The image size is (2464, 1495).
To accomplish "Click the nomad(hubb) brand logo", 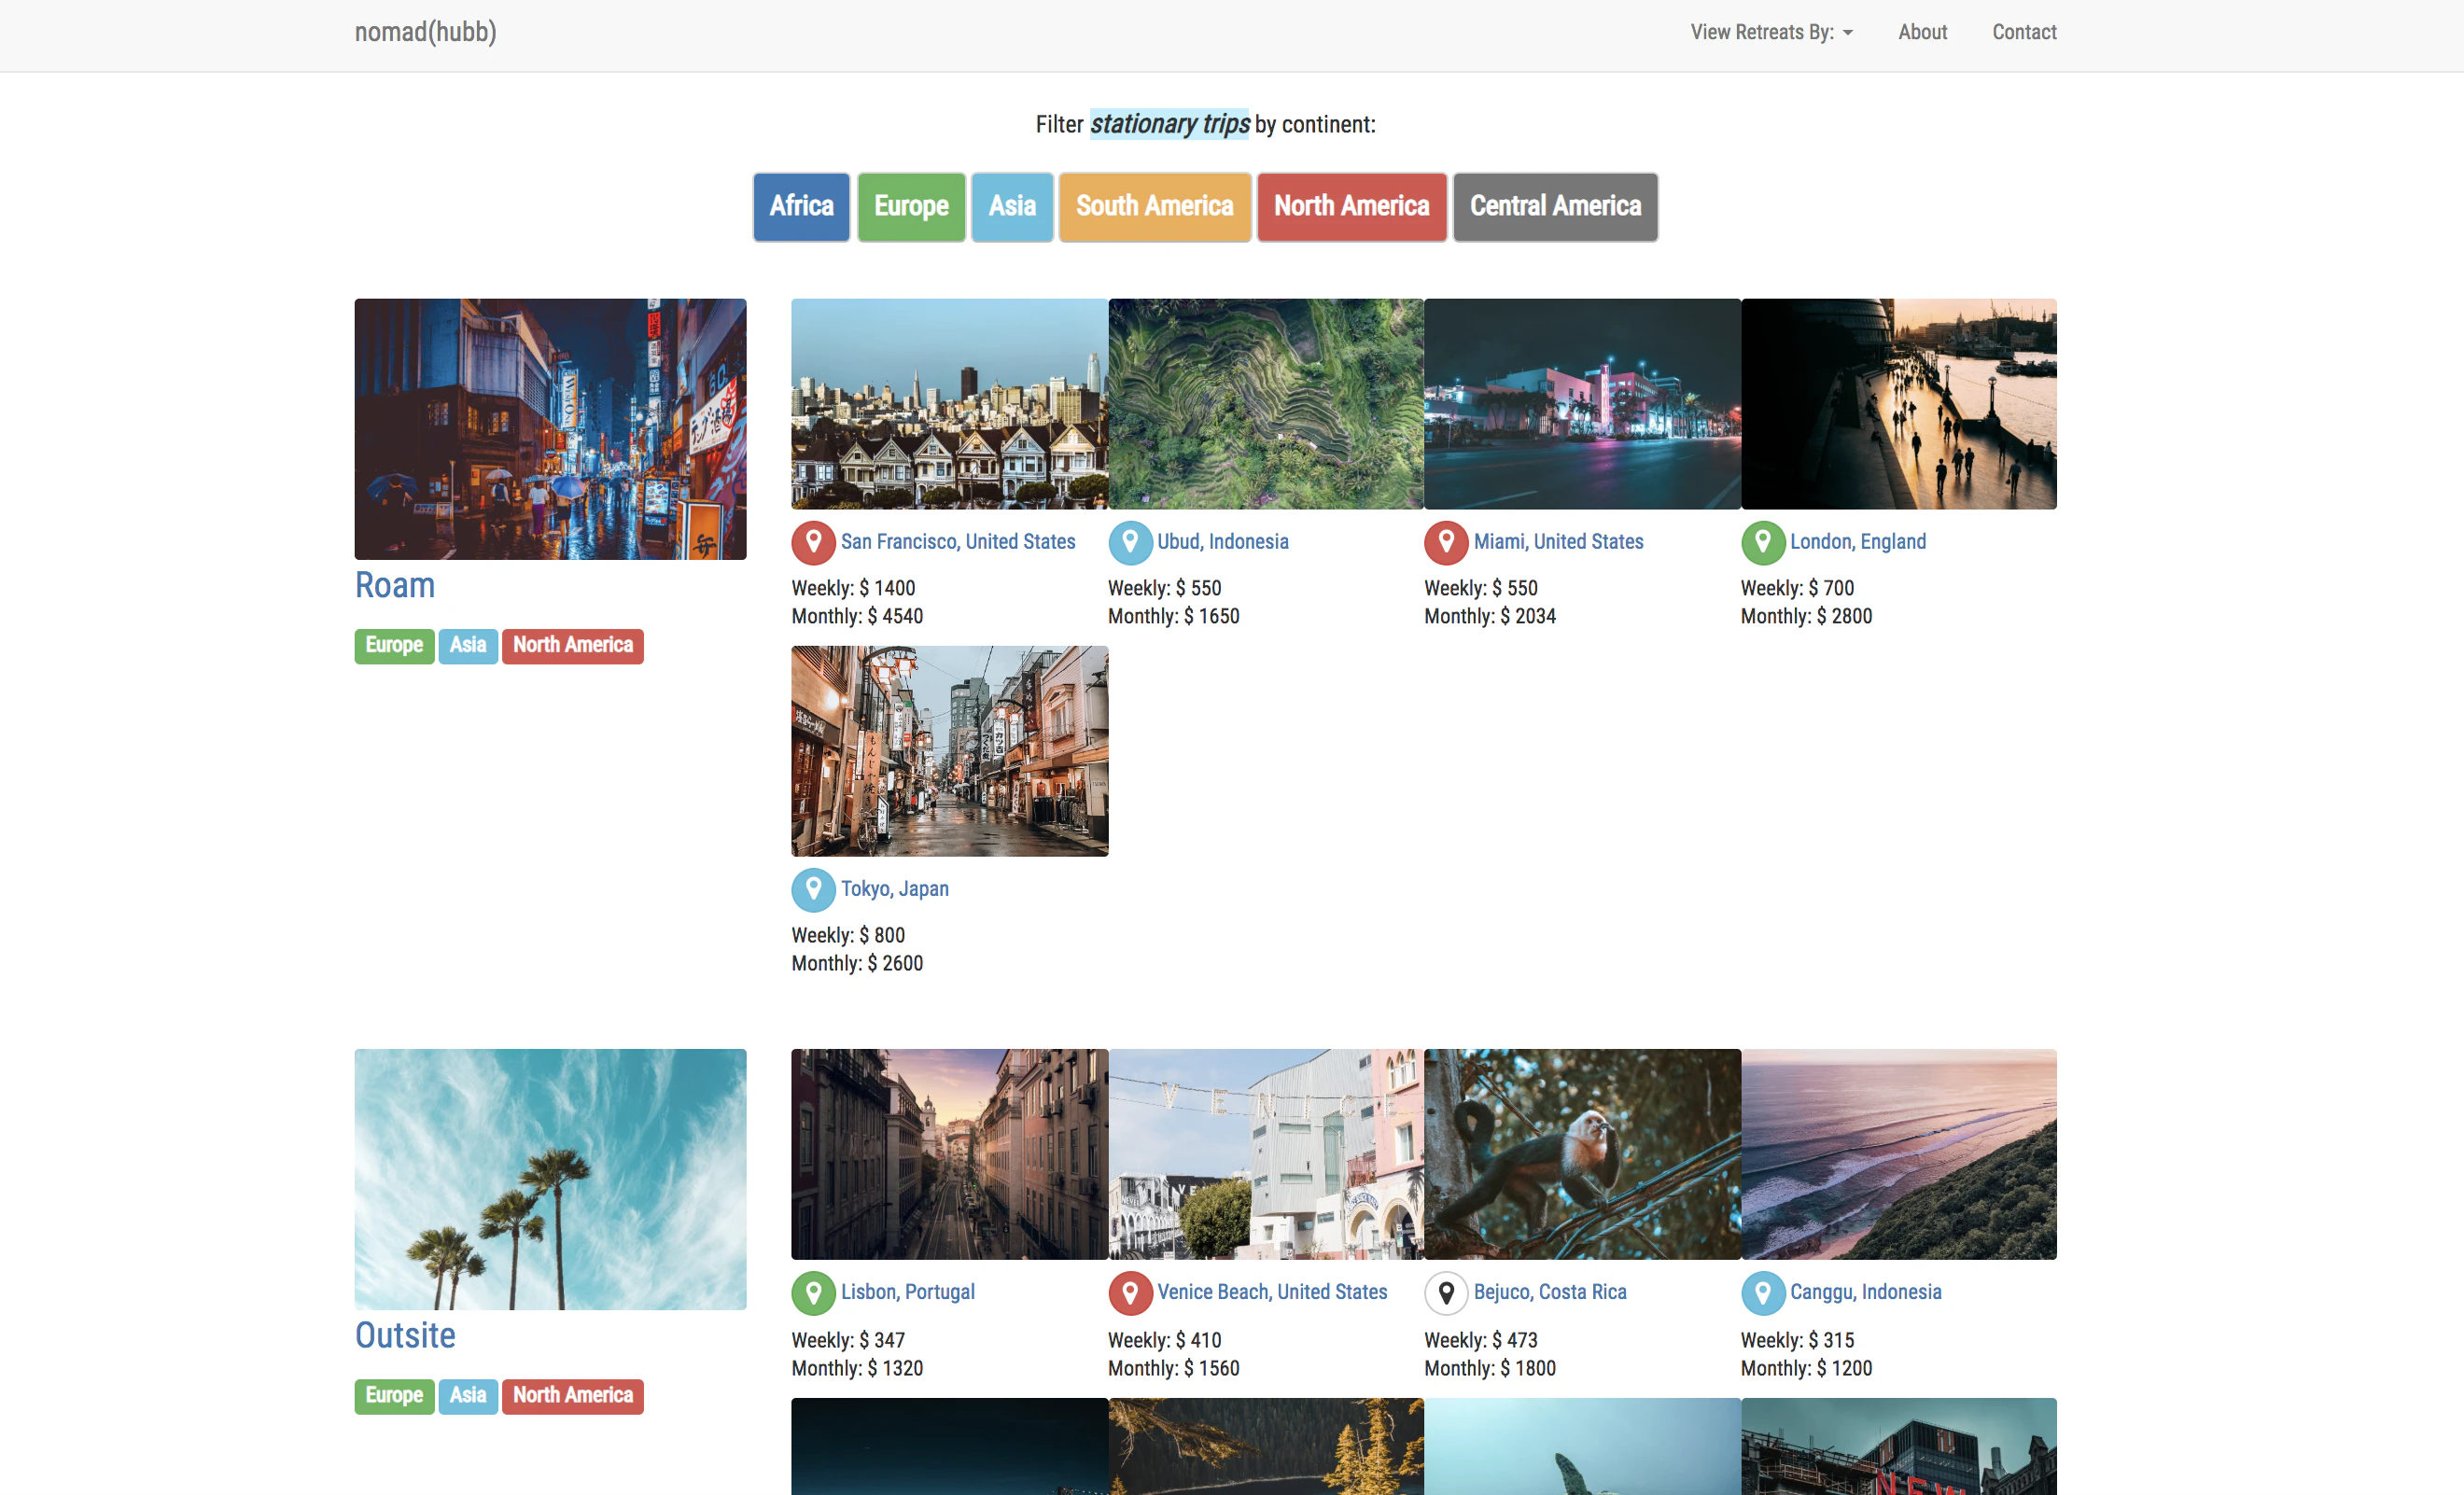I will [x=425, y=32].
